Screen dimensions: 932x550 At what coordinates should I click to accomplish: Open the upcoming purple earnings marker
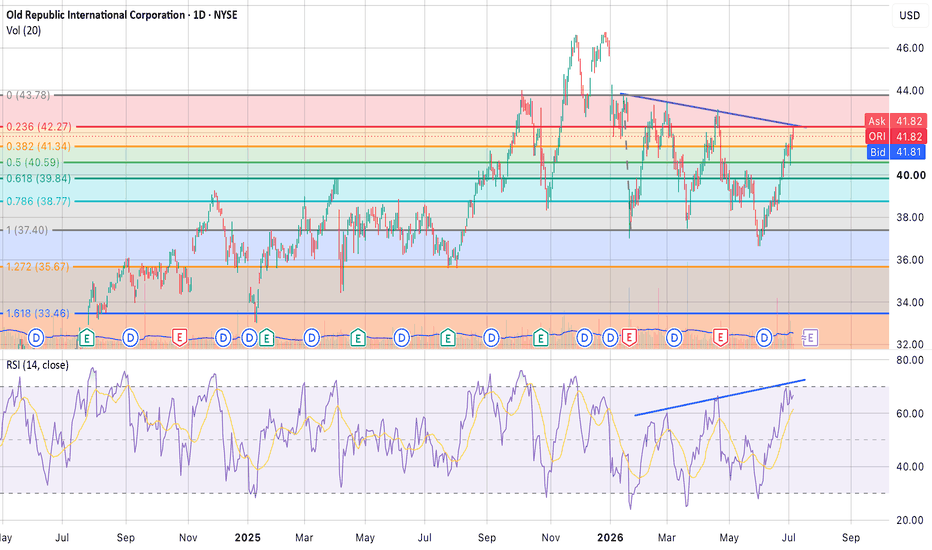pos(810,338)
